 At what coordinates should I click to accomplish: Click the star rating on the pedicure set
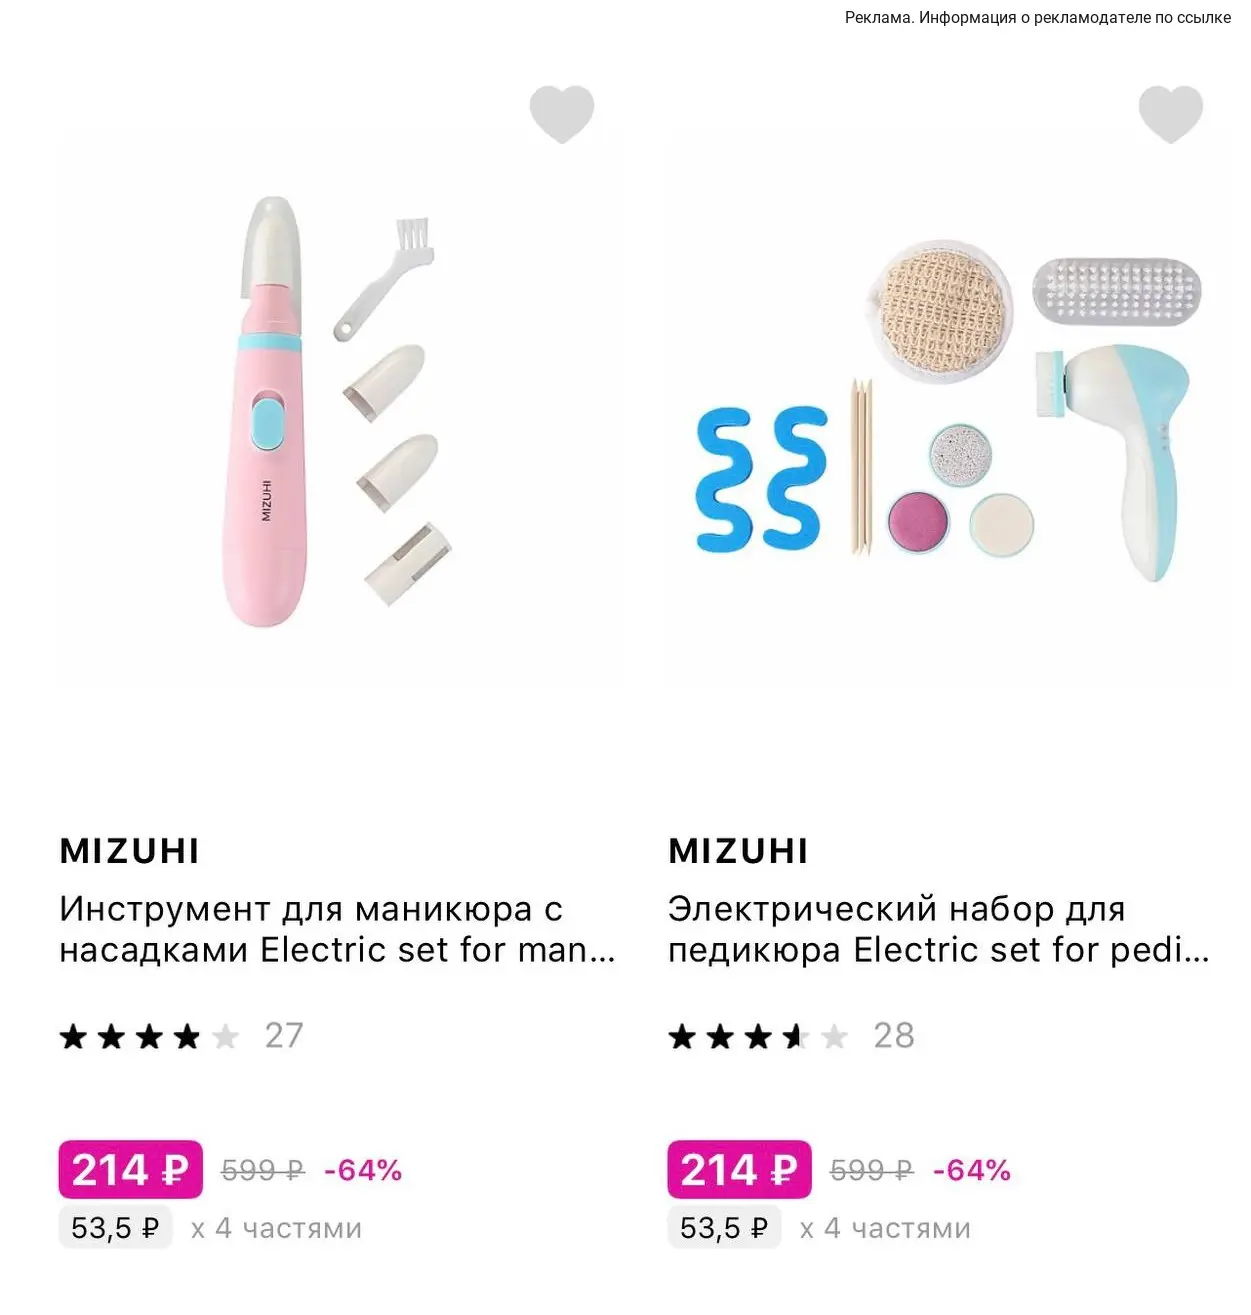(758, 1037)
